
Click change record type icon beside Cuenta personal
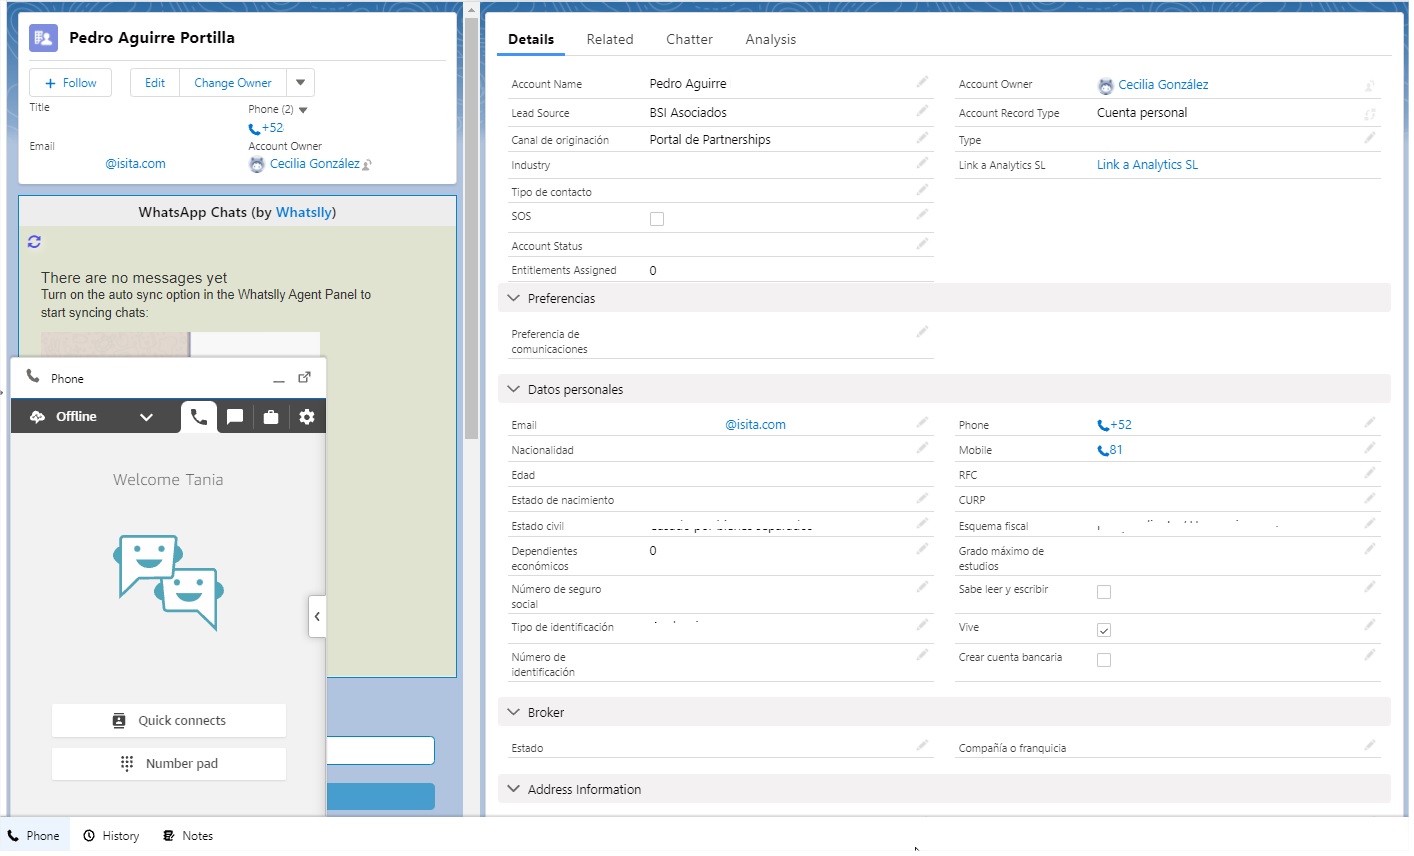pos(1370,114)
